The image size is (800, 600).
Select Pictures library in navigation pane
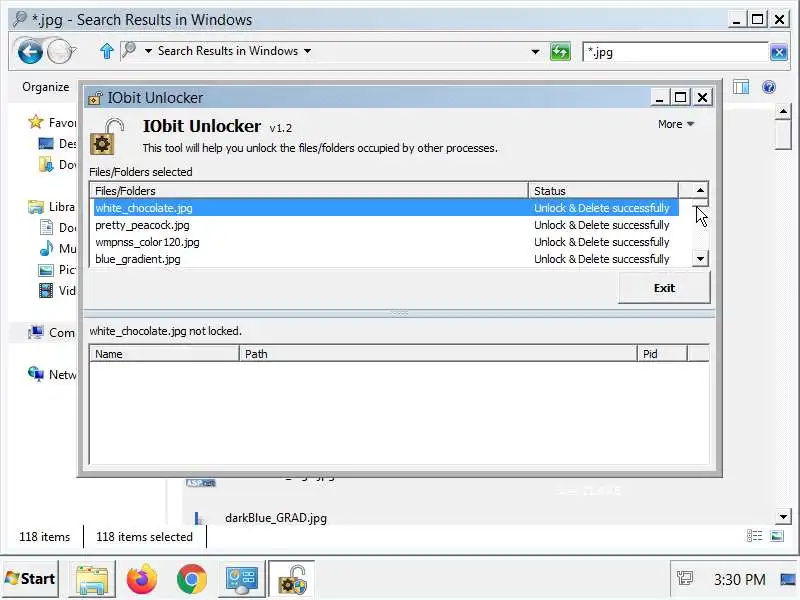click(57, 269)
